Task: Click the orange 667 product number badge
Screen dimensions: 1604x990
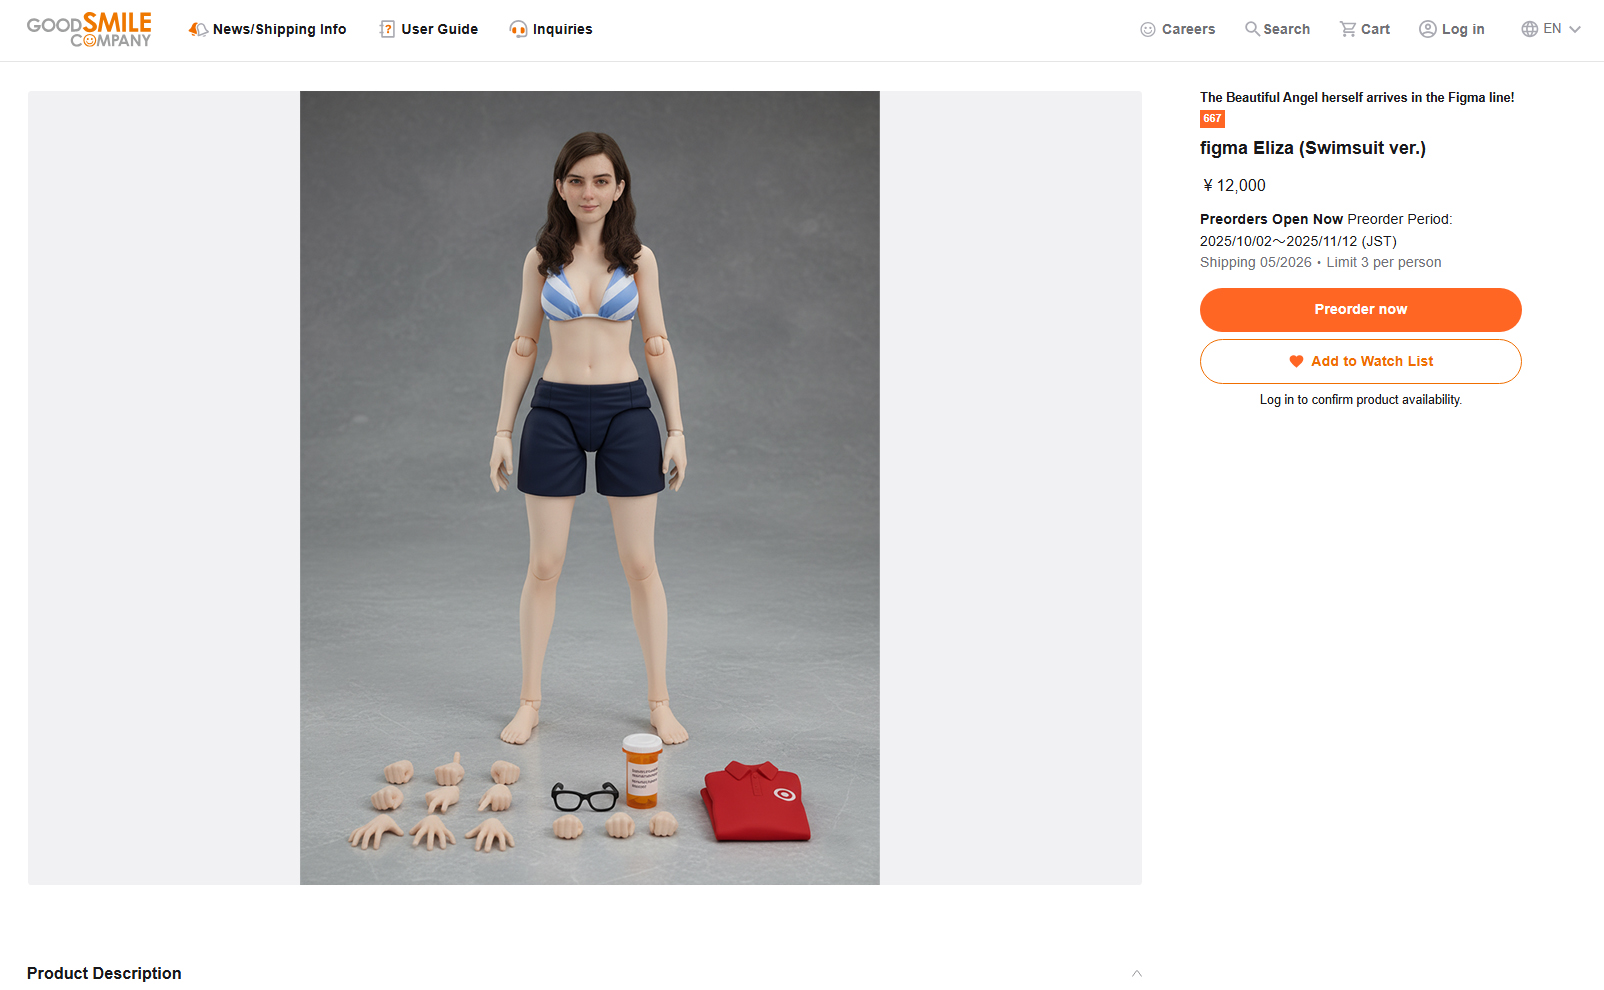Action: 1212,119
